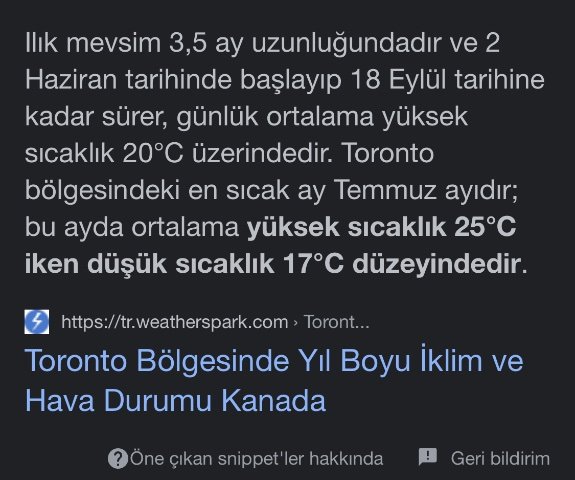Click 'bölgesindeki en sıcak ay' text
This screenshot has height=480, width=575.
coord(175,190)
